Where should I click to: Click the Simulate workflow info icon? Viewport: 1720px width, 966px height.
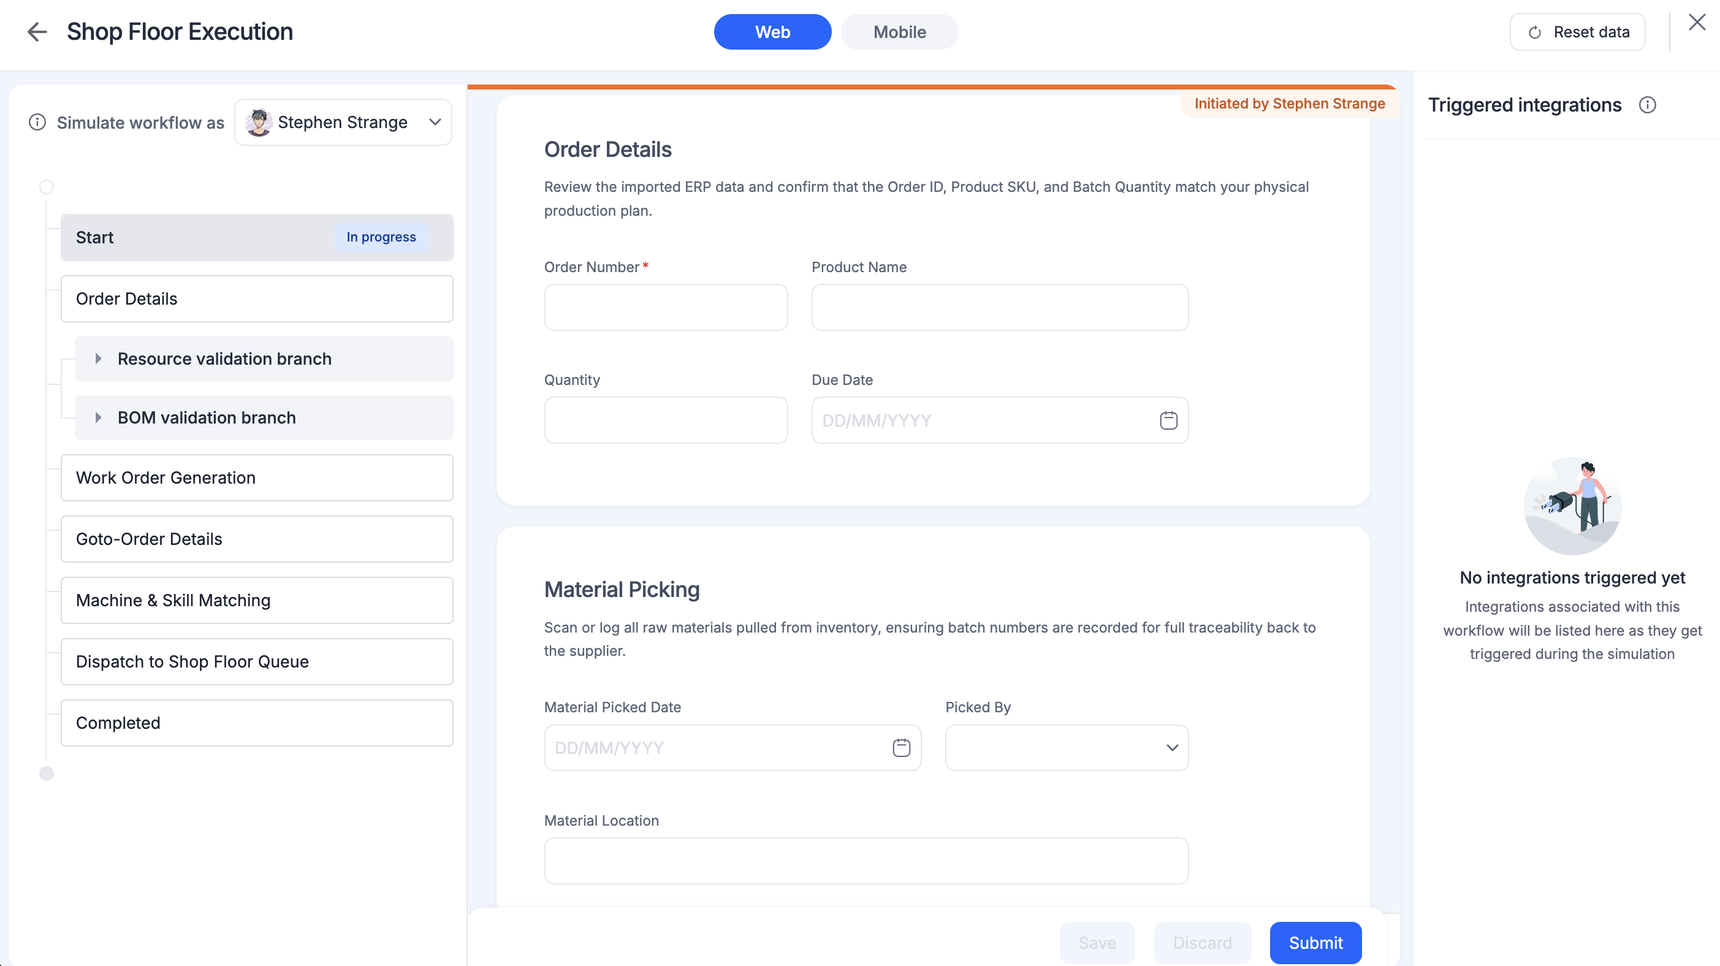(x=37, y=122)
